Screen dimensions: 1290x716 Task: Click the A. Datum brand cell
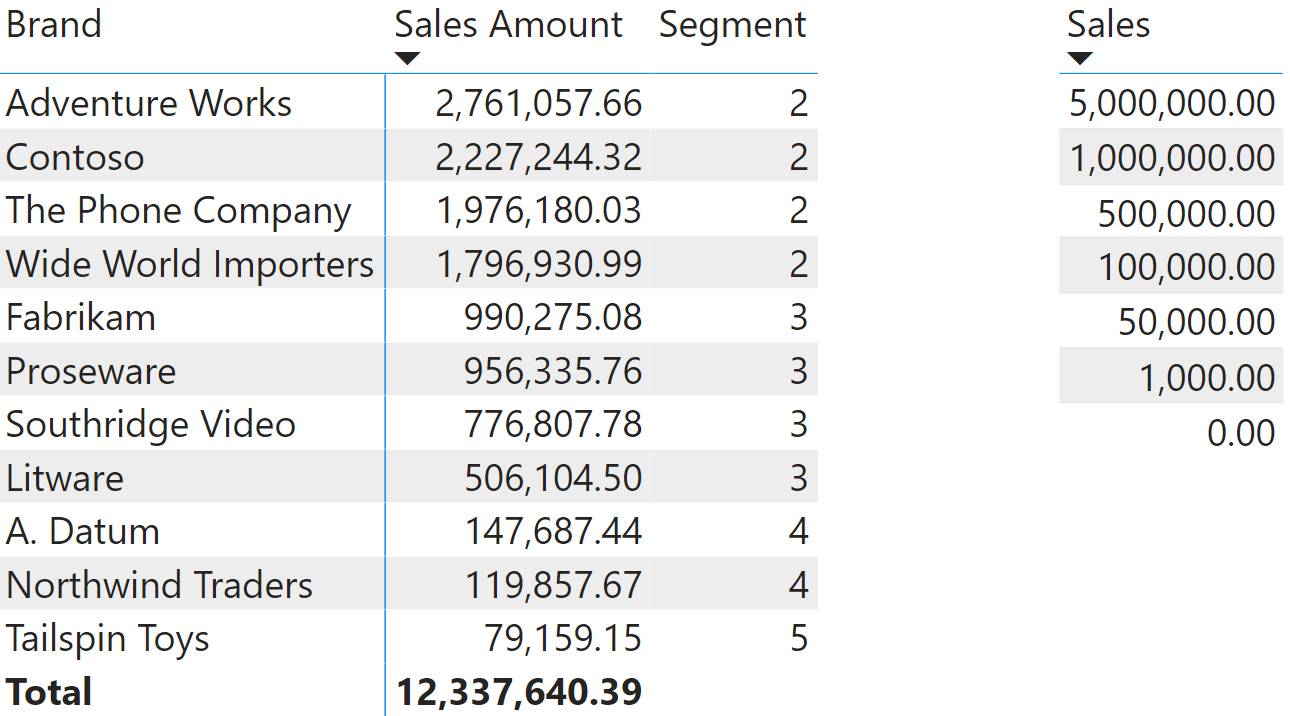83,531
